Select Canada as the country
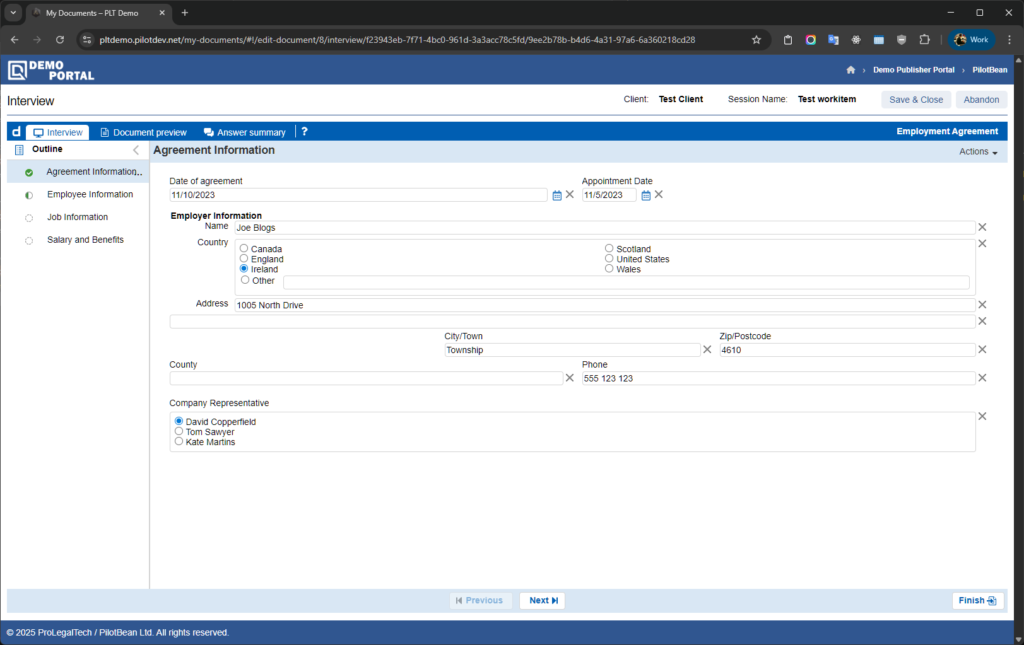This screenshot has height=645, width=1024. (x=244, y=249)
